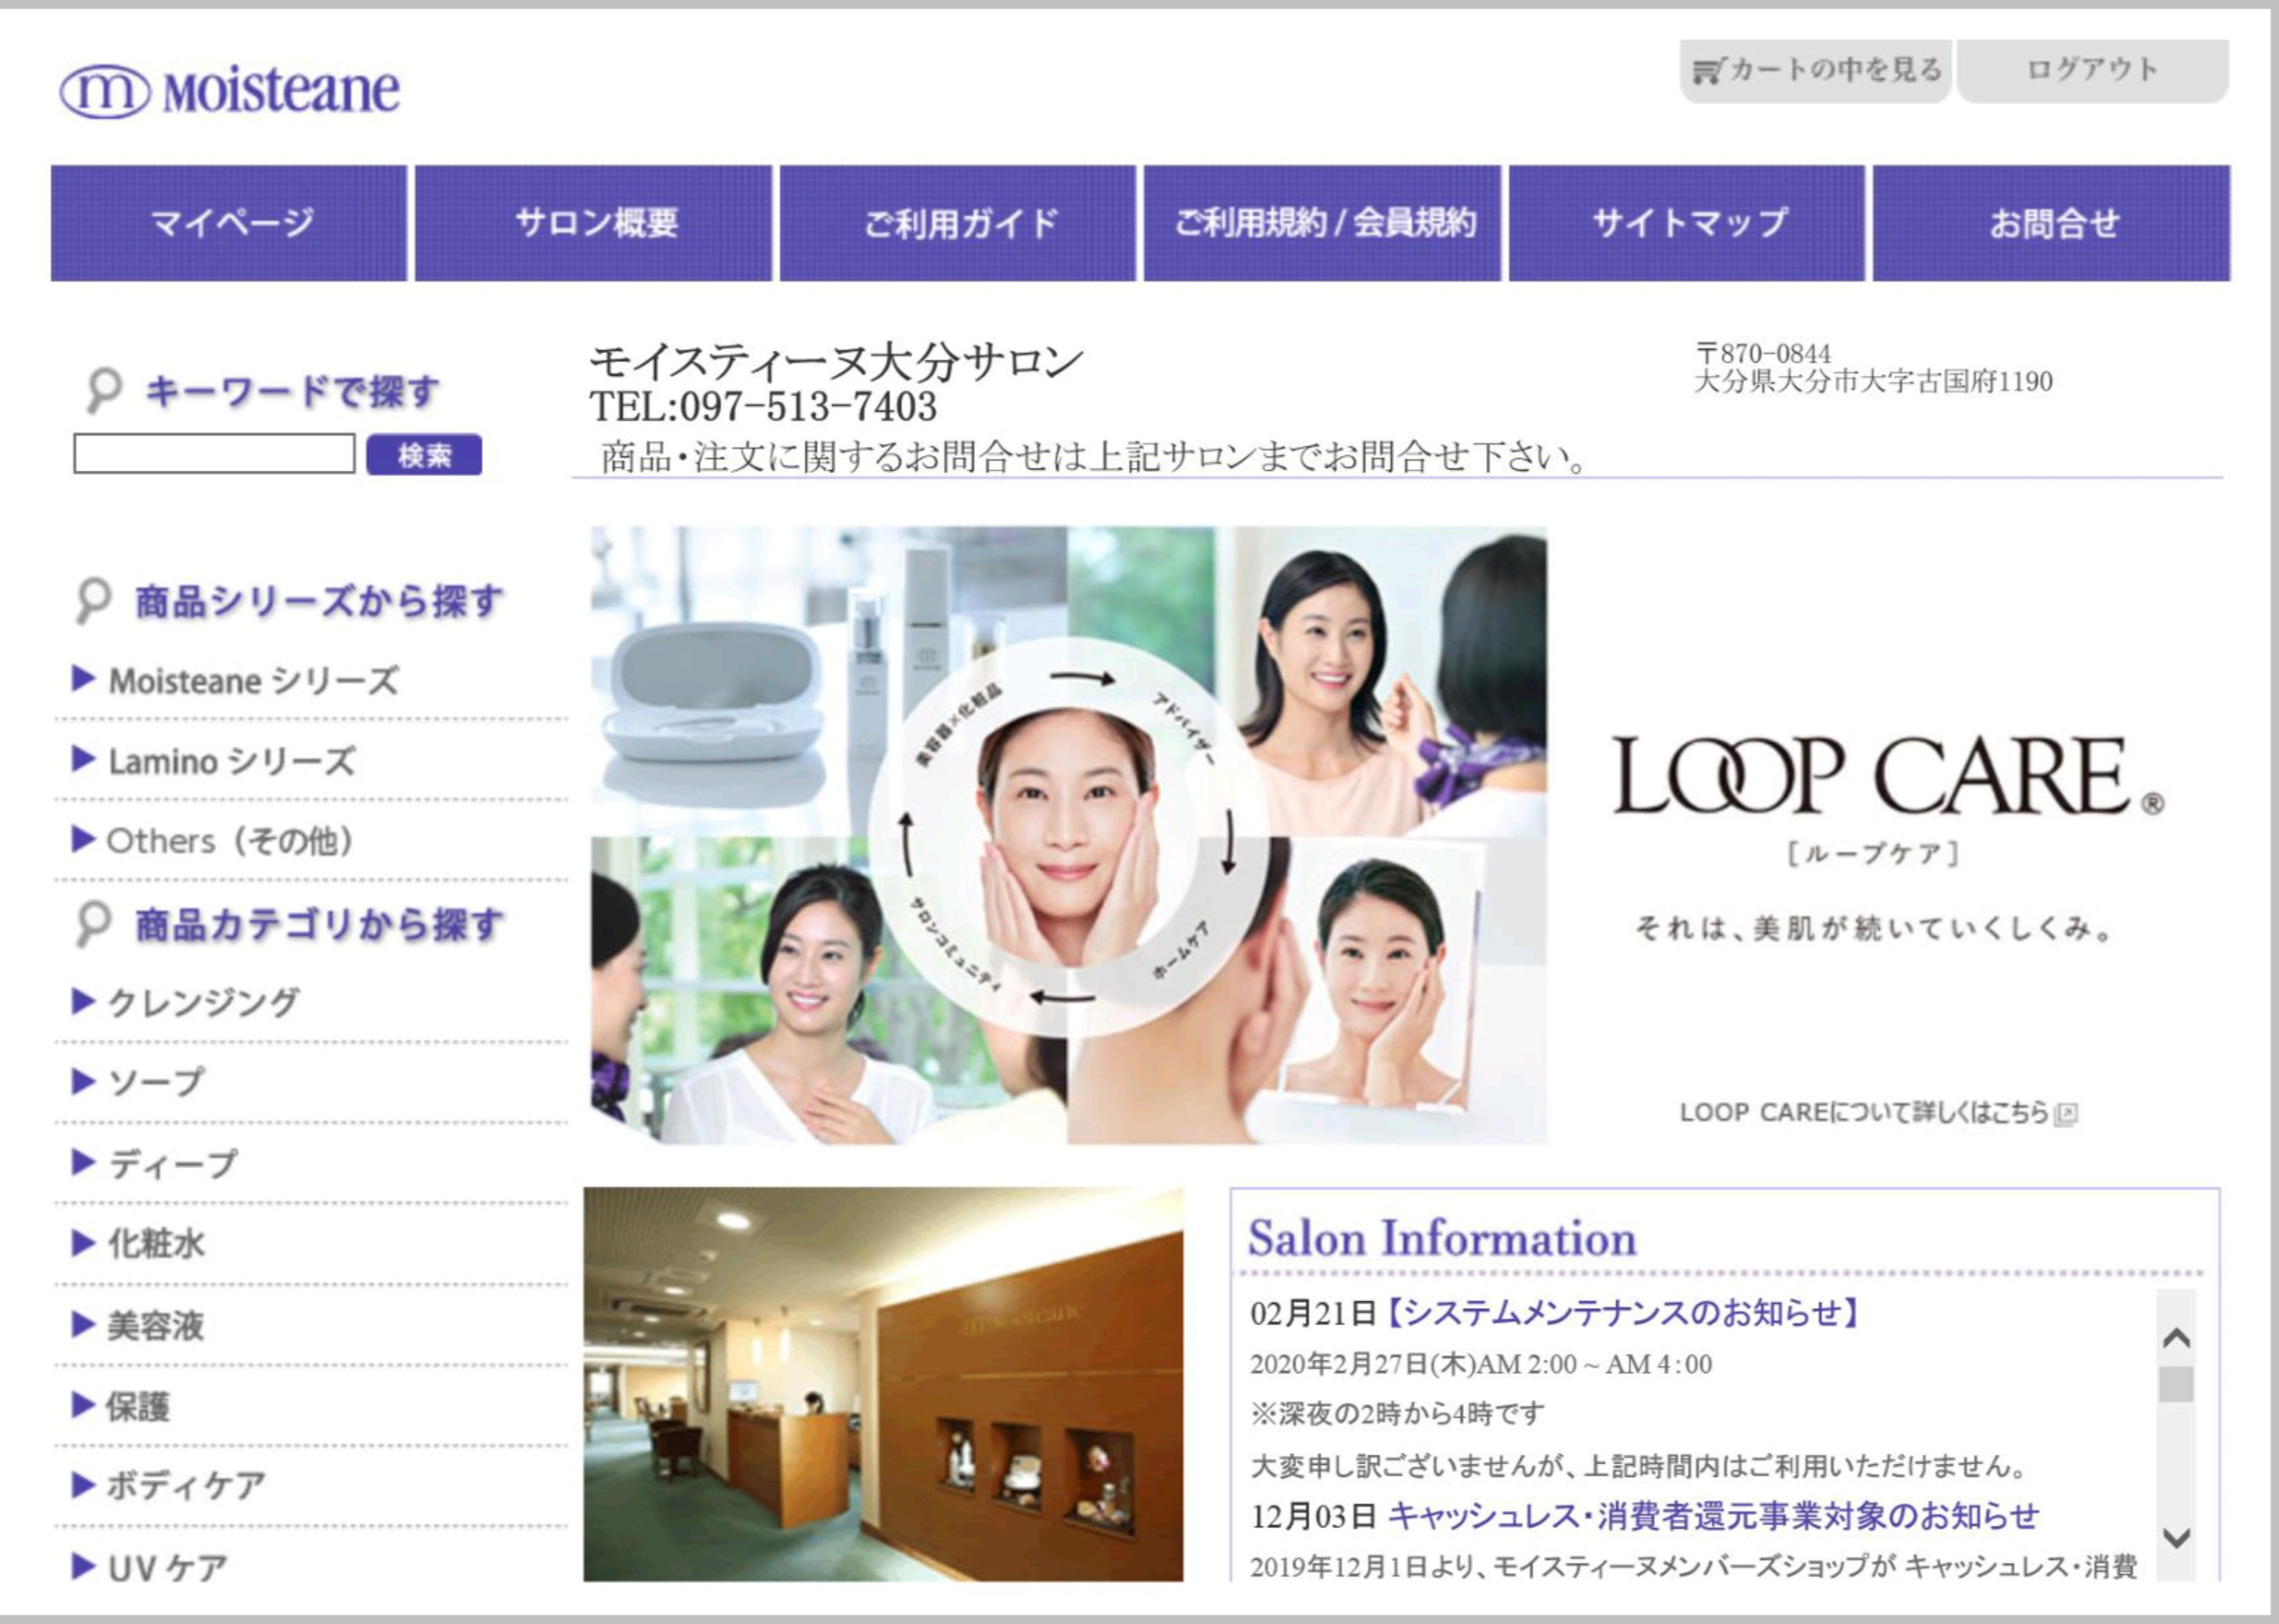Open the マイページ menu tab
This screenshot has height=1624, width=2279.
(229, 223)
